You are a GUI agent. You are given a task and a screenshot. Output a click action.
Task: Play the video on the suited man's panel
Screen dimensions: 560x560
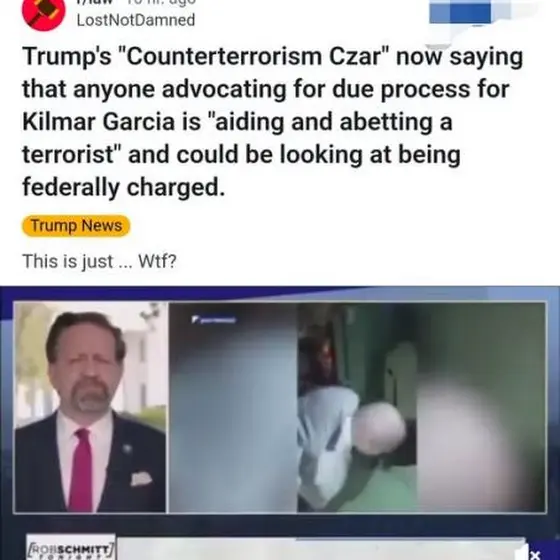pos(90,407)
